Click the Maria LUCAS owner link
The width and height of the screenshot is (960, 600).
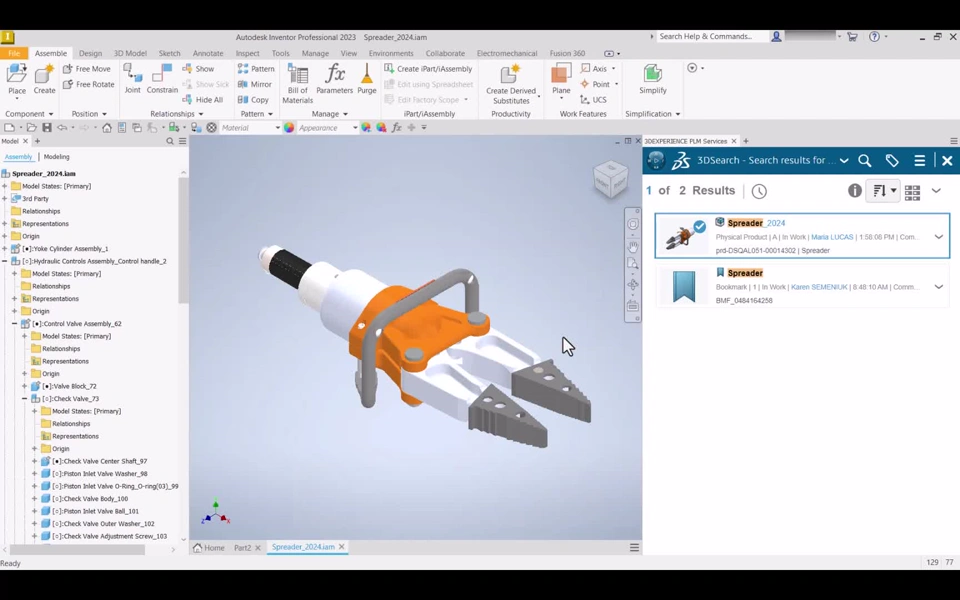click(x=832, y=237)
